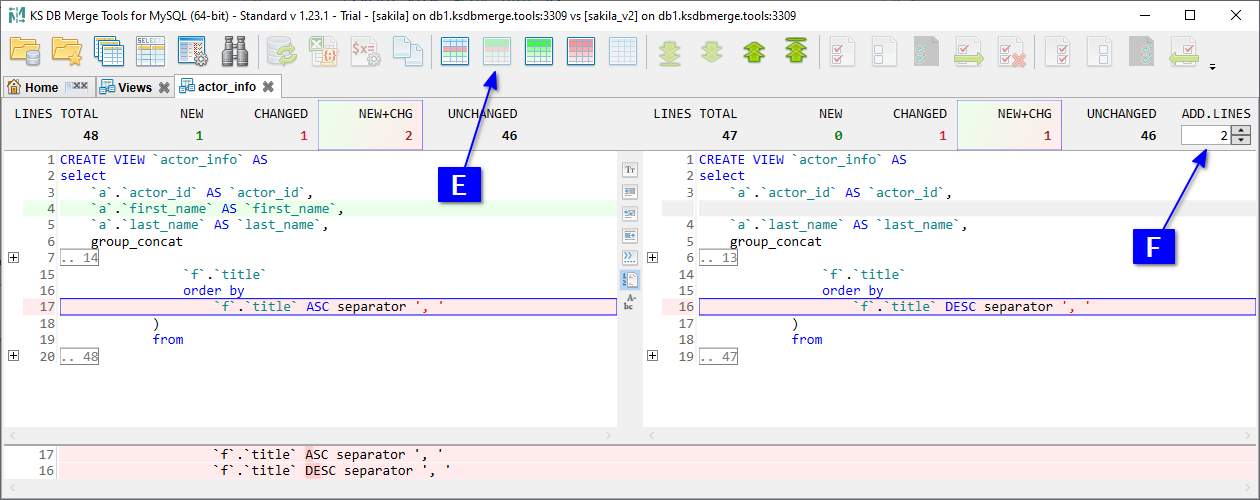Open the SELECT query results icon
This screenshot has height=500, width=1260.
(x=150, y=51)
